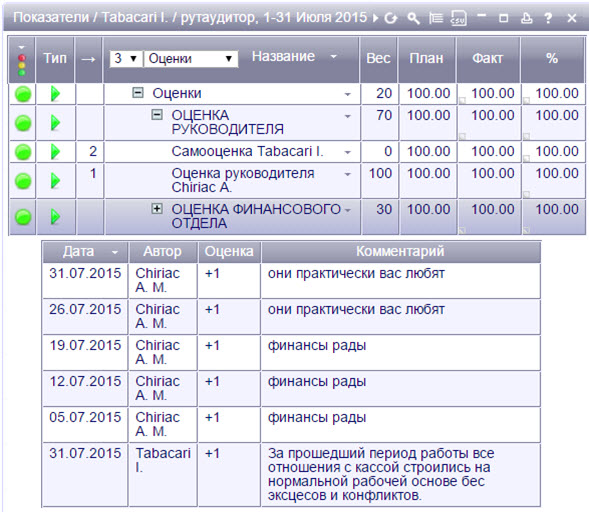
Task: Open the level dropdown showing 3
Action: coord(126,59)
